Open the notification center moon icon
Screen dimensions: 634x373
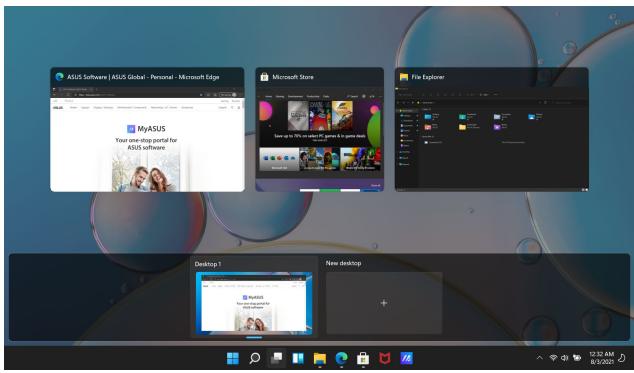(x=623, y=358)
